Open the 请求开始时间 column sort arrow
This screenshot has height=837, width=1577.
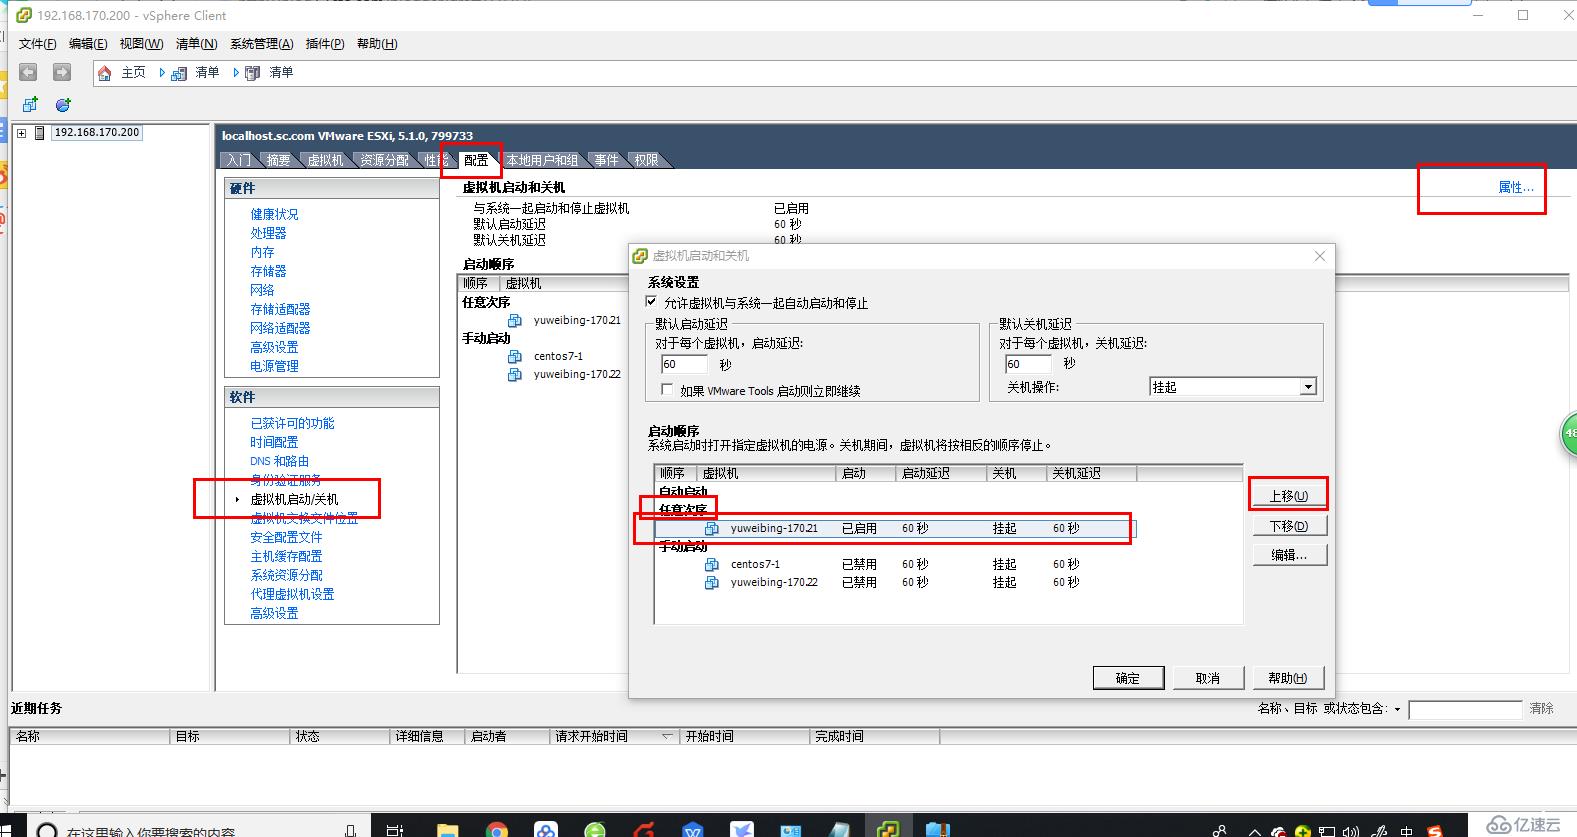(667, 736)
